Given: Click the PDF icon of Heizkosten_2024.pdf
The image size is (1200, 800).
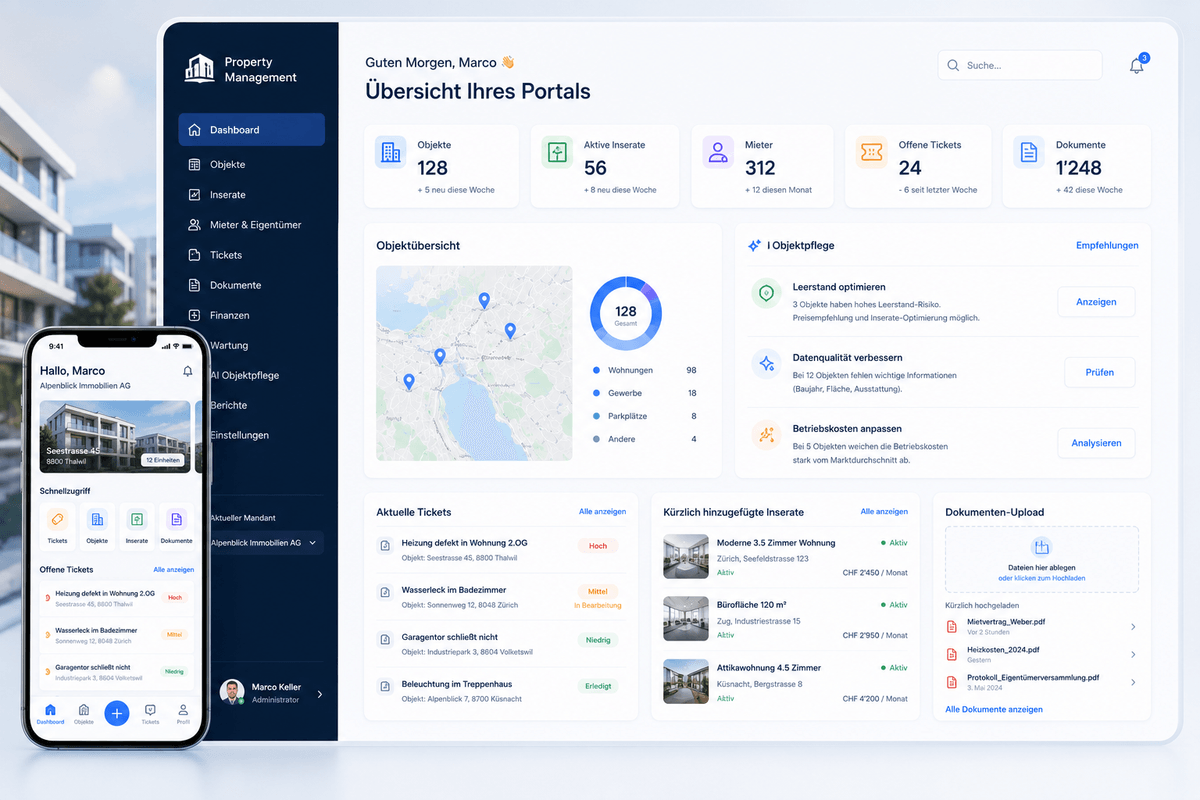Looking at the screenshot, I should click(x=951, y=654).
